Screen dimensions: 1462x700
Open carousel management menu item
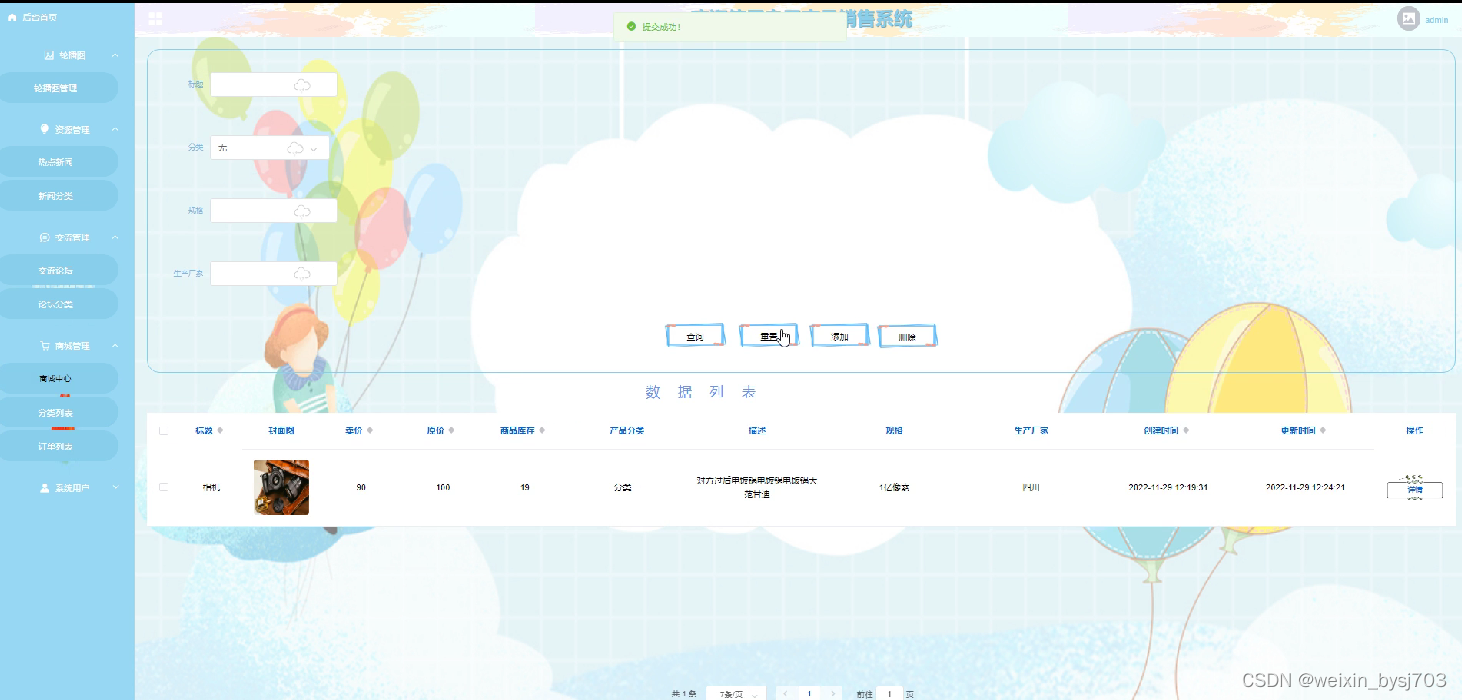(x=57, y=88)
